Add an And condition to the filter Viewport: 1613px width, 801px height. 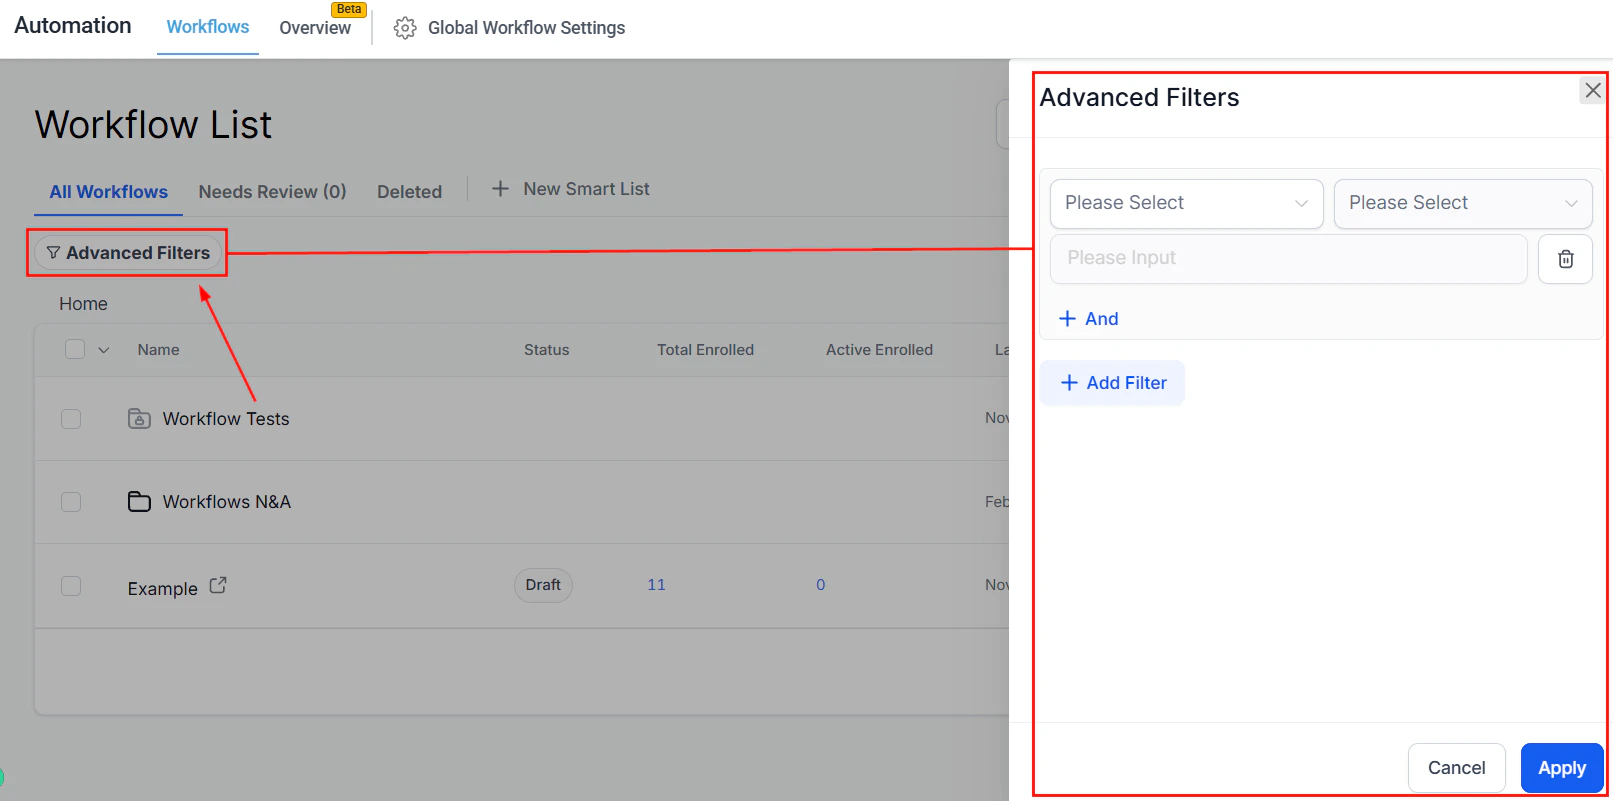point(1088,319)
